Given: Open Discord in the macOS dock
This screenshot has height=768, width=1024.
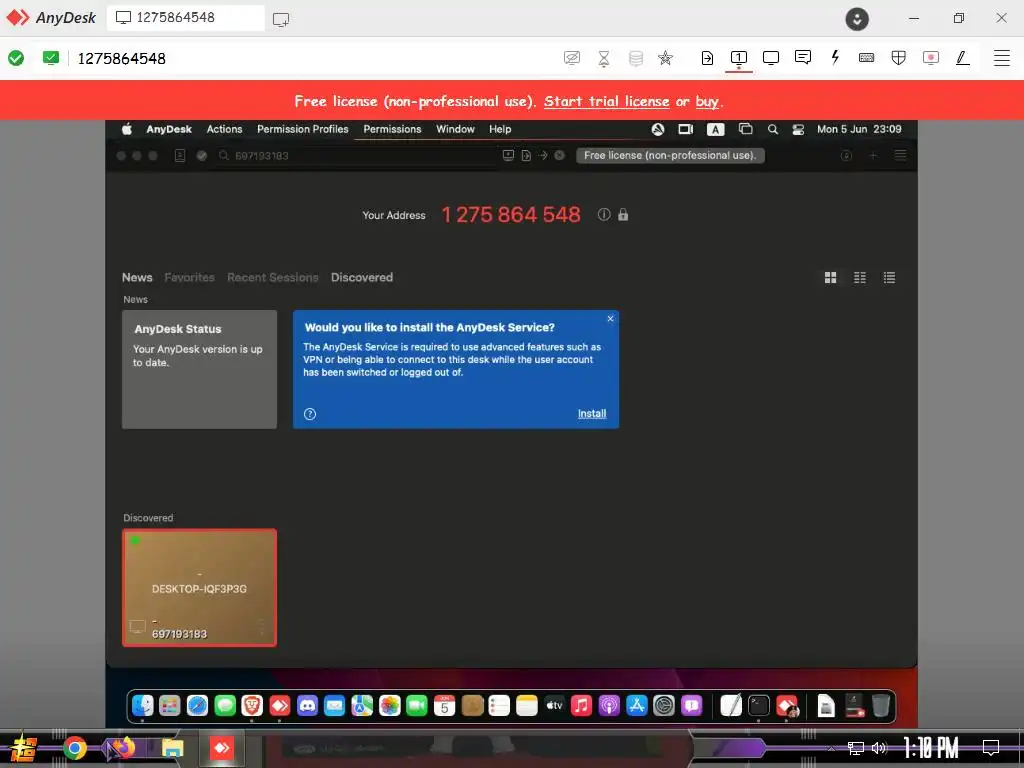Looking at the screenshot, I should 307,705.
